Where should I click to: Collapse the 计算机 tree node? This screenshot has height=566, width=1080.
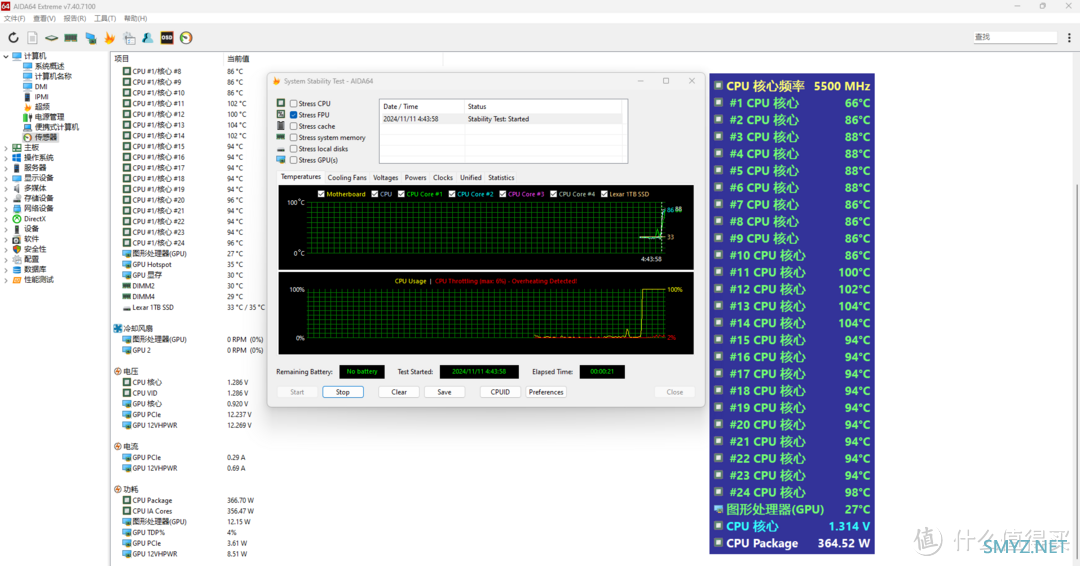[x=6, y=56]
